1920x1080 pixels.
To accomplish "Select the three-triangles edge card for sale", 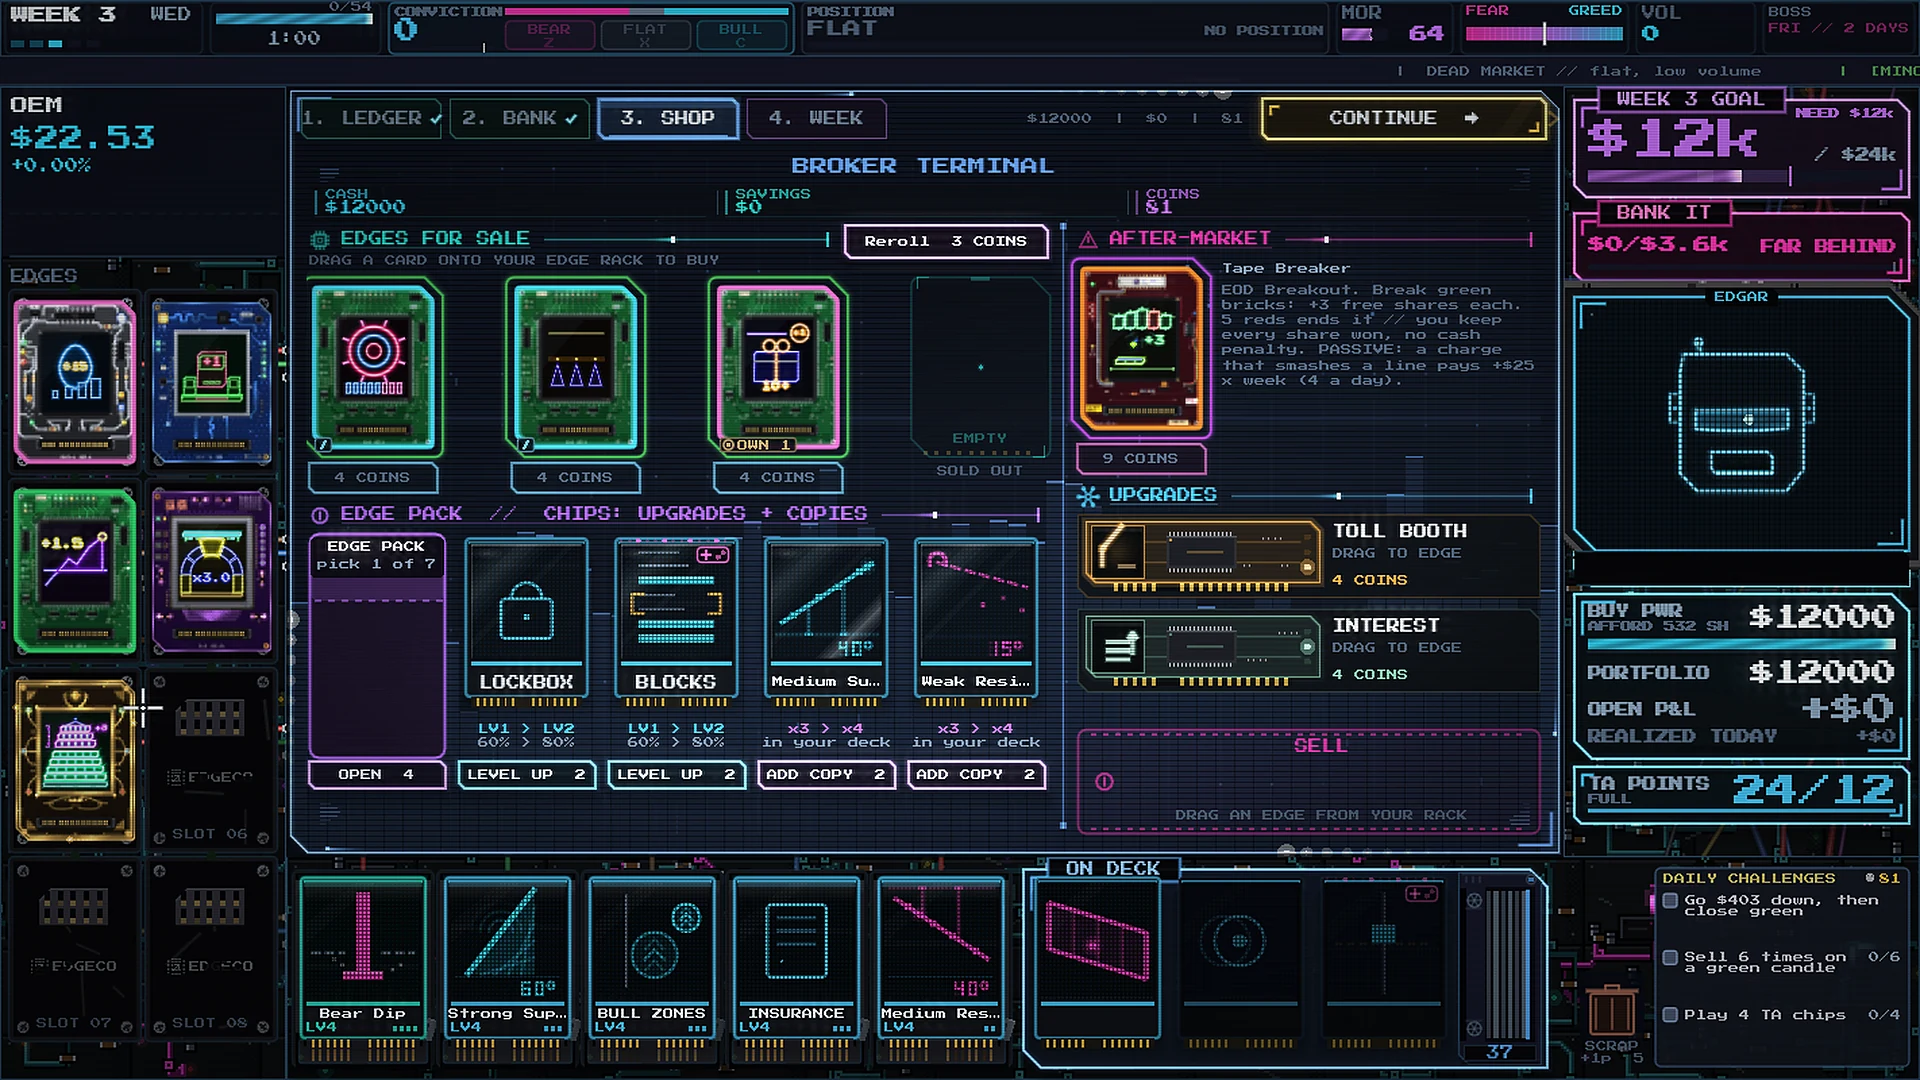I will tap(576, 367).
